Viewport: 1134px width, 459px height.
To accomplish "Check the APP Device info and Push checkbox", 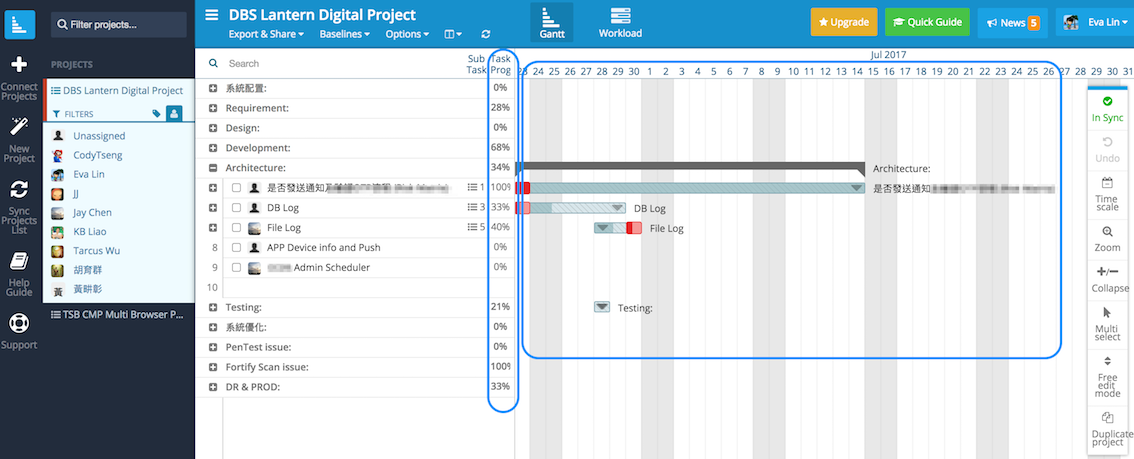I will point(236,247).
